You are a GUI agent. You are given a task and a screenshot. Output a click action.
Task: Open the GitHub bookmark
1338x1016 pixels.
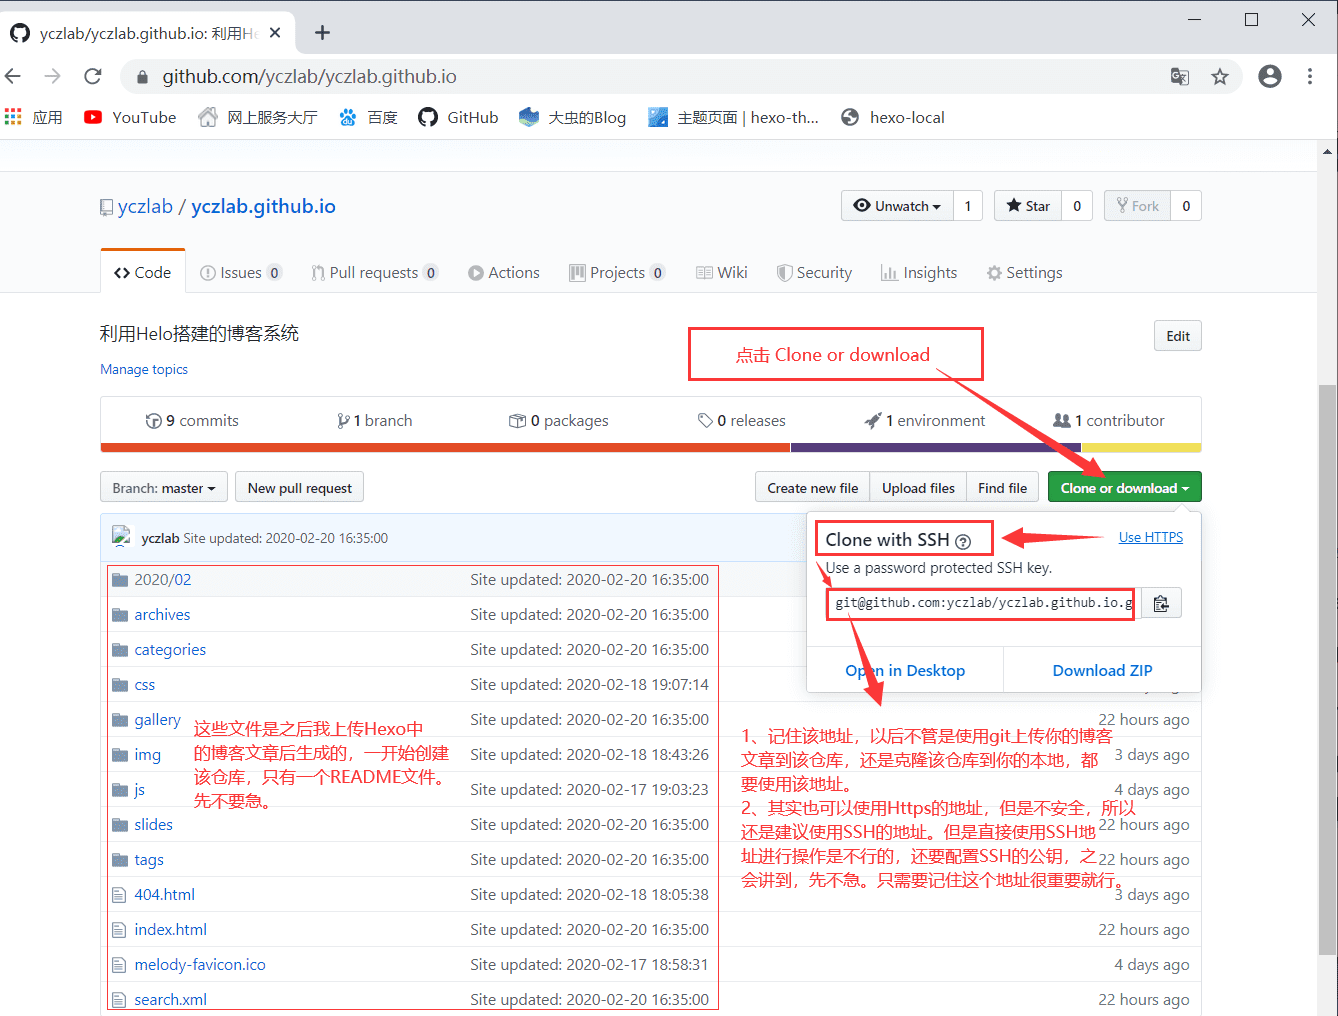coord(458,117)
